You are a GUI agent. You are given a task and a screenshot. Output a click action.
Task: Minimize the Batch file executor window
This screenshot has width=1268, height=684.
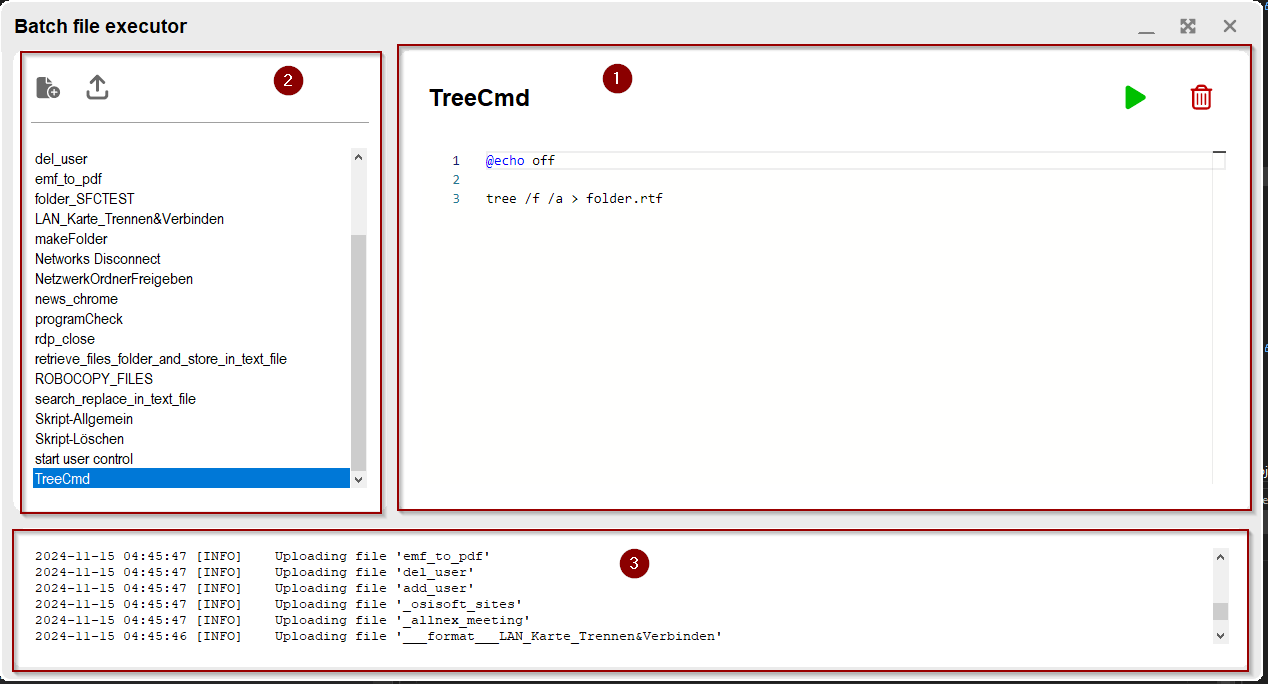1146,27
